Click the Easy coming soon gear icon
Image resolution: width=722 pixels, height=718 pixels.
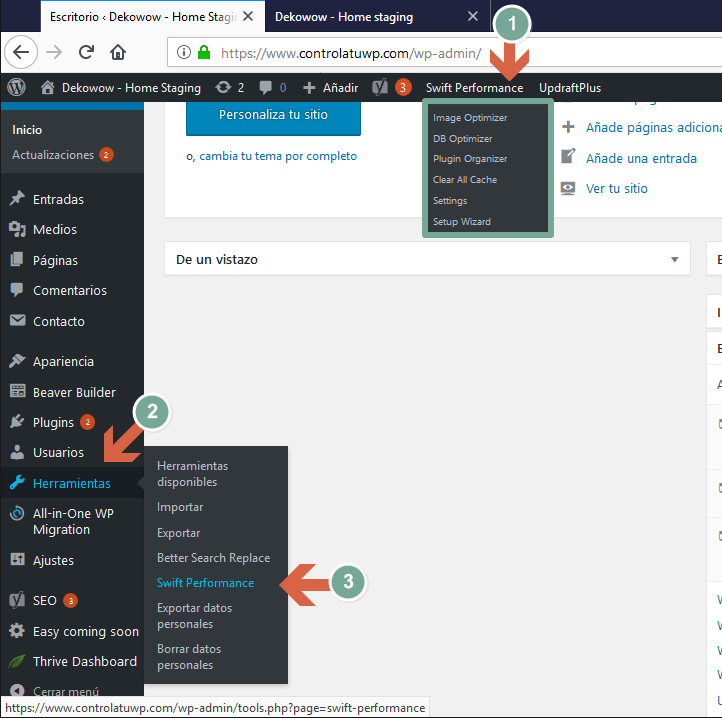pos(17,630)
